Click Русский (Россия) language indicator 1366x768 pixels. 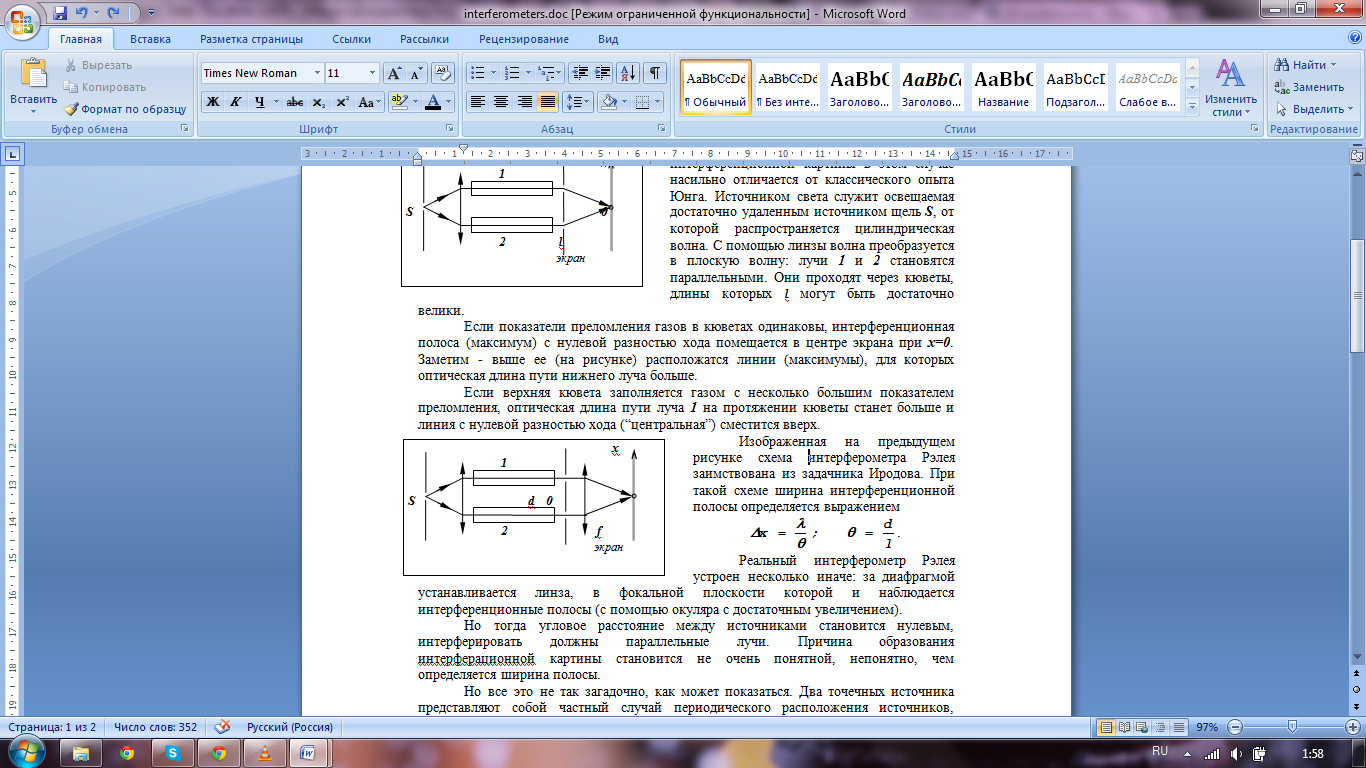(289, 727)
